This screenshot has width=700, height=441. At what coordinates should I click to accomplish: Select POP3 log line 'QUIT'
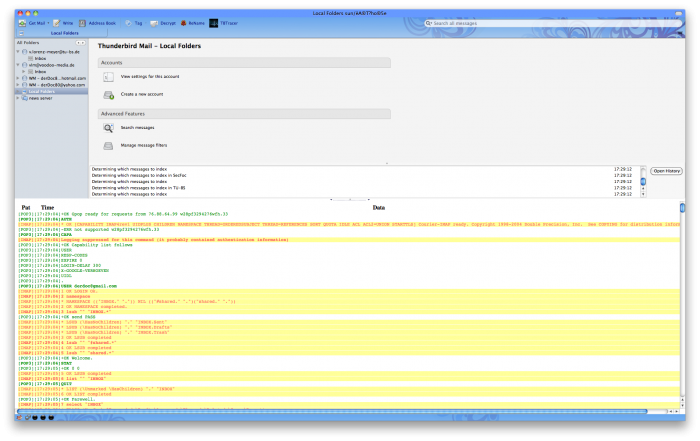(45, 384)
